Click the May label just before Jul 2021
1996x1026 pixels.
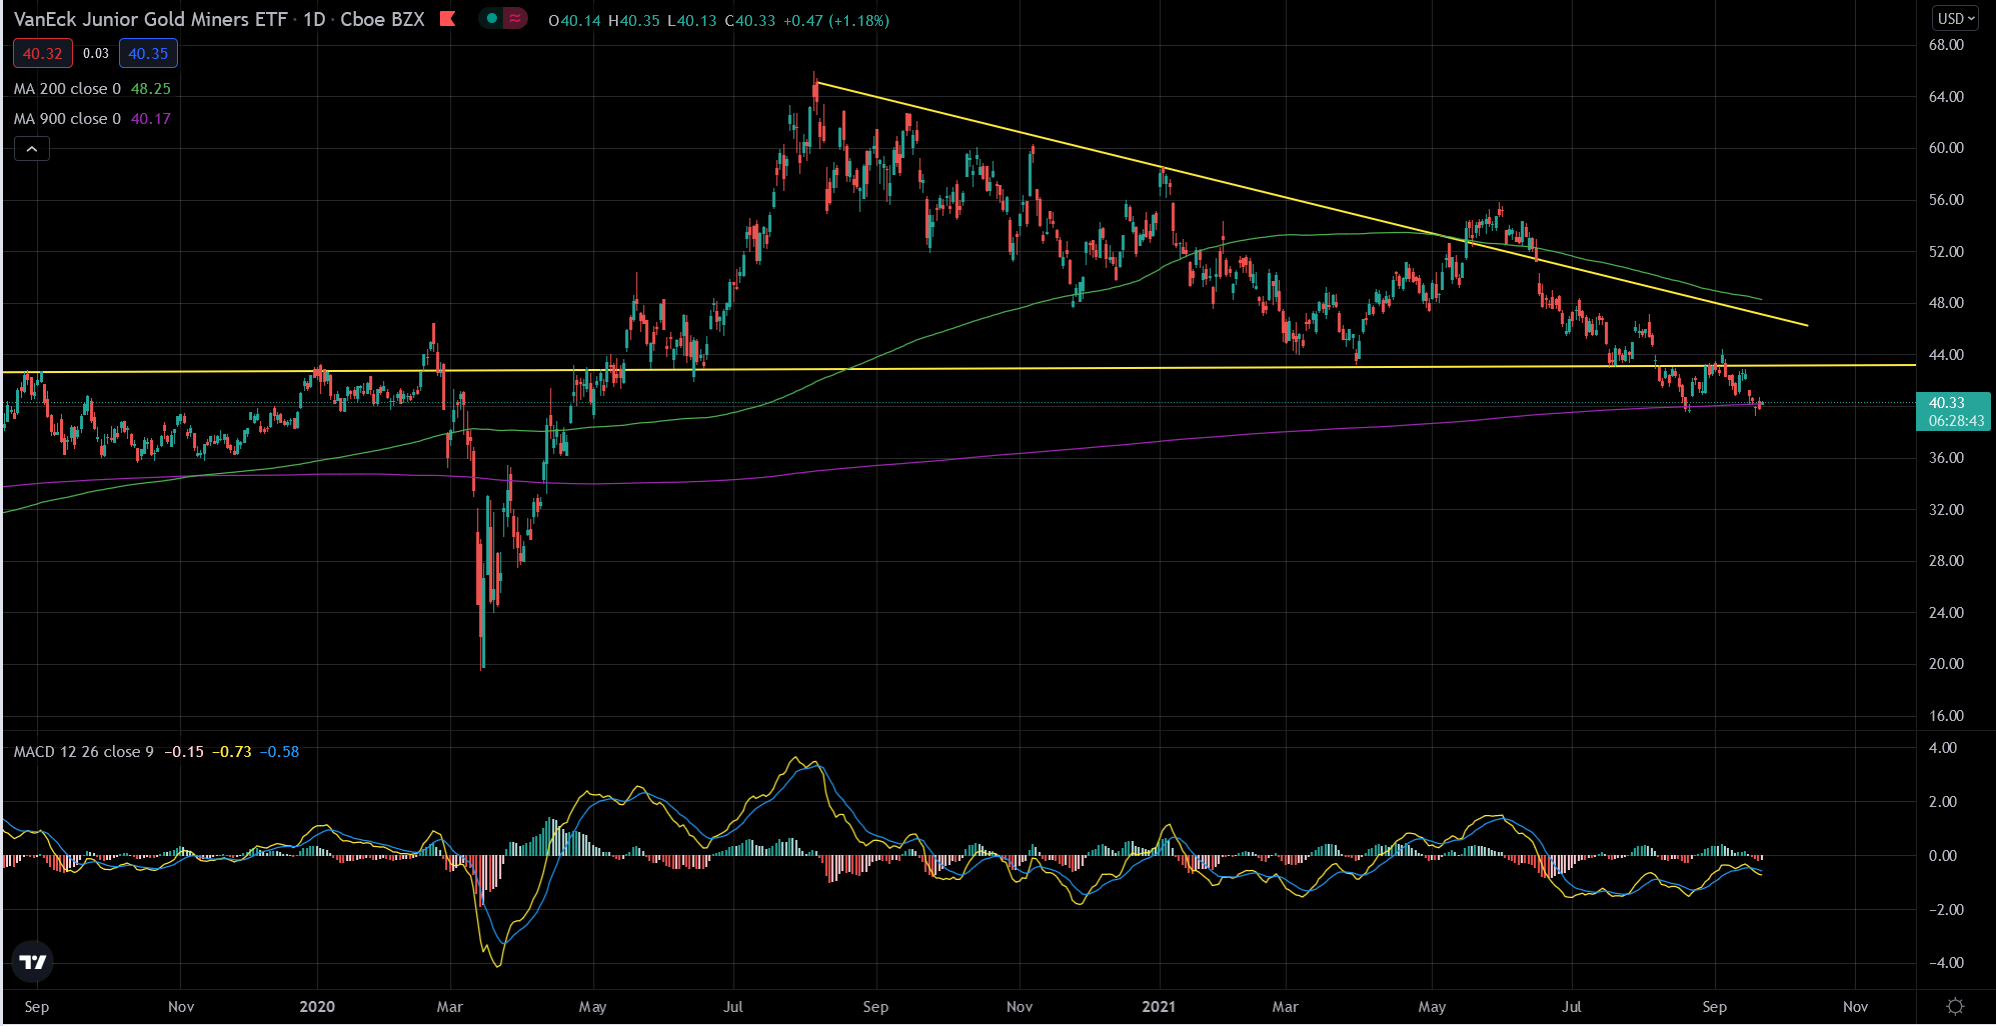1432,1007
